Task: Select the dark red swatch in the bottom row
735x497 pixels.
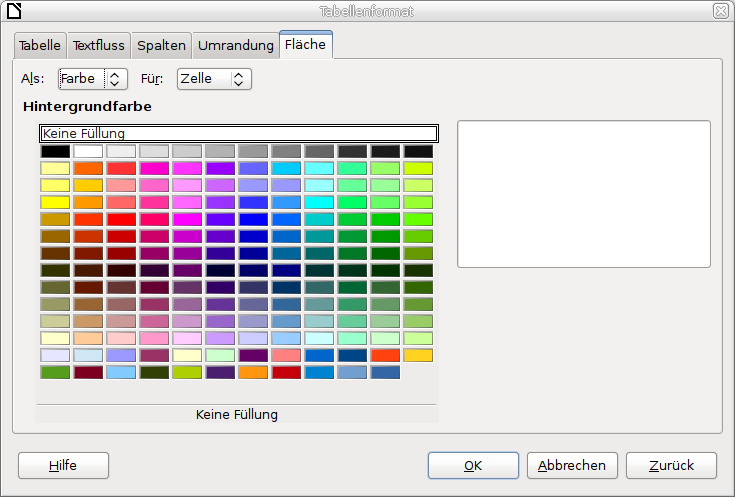Action: (x=88, y=372)
